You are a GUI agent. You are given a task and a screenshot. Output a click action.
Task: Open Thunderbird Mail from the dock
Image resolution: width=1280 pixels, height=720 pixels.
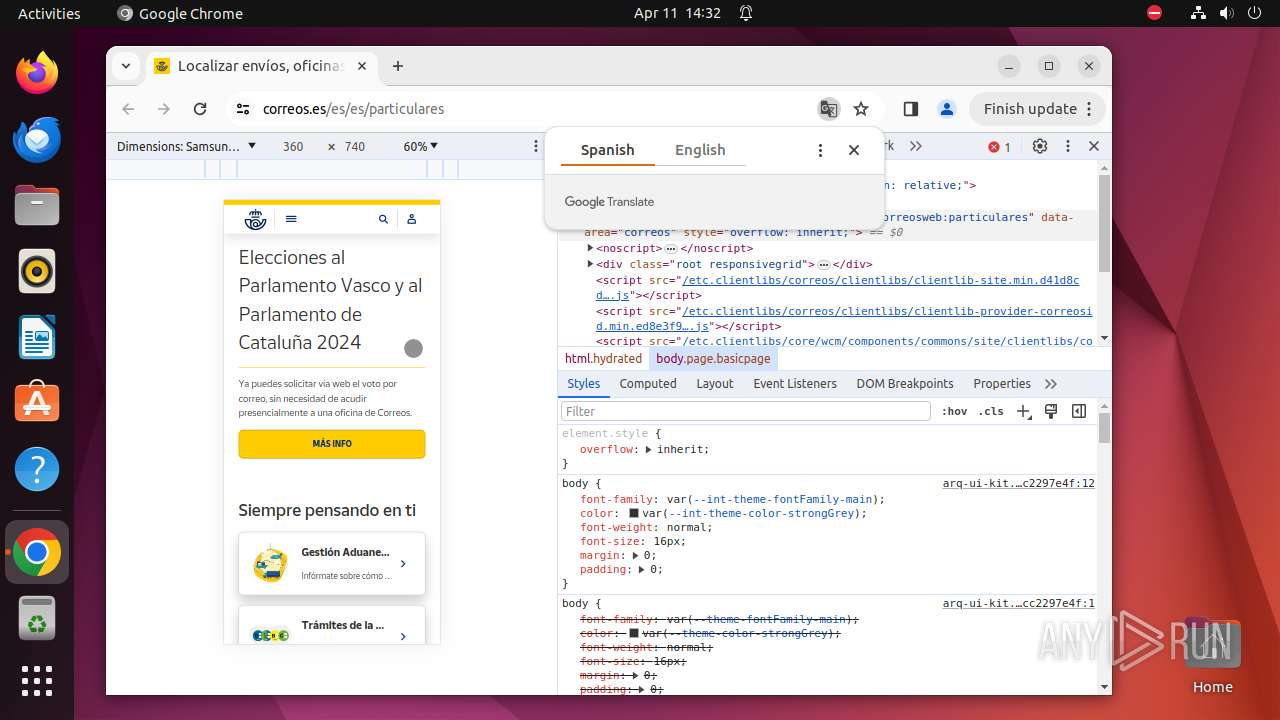point(37,139)
